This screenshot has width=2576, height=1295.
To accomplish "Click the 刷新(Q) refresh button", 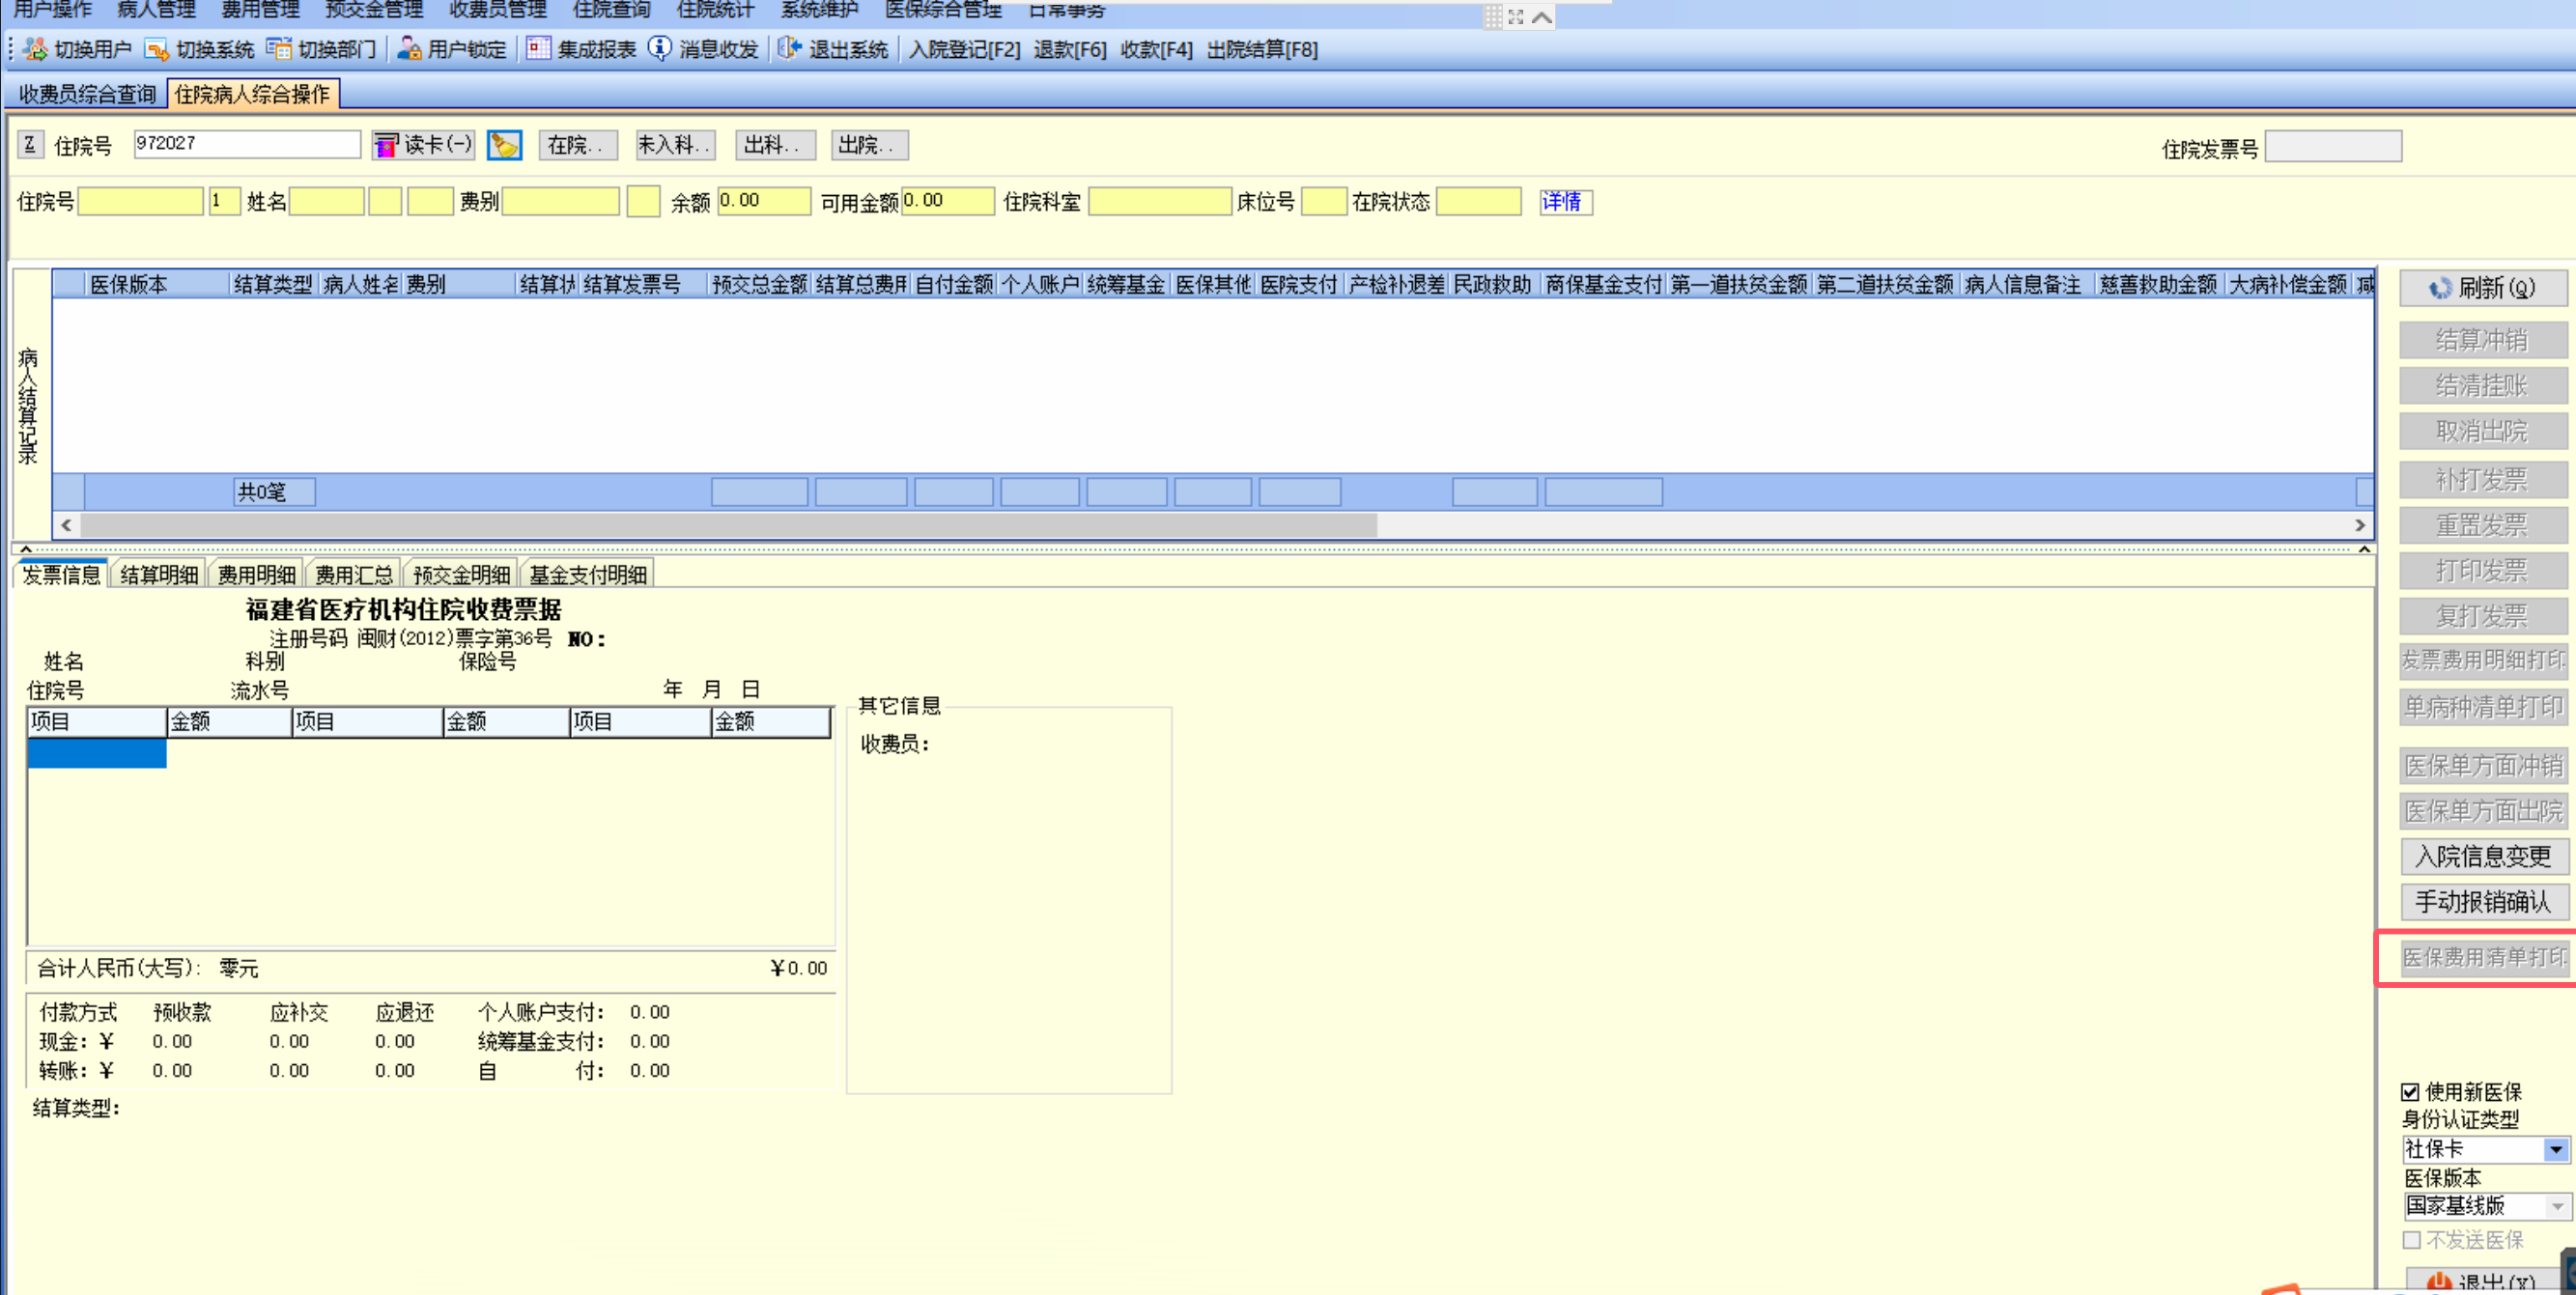I will 2482,288.
